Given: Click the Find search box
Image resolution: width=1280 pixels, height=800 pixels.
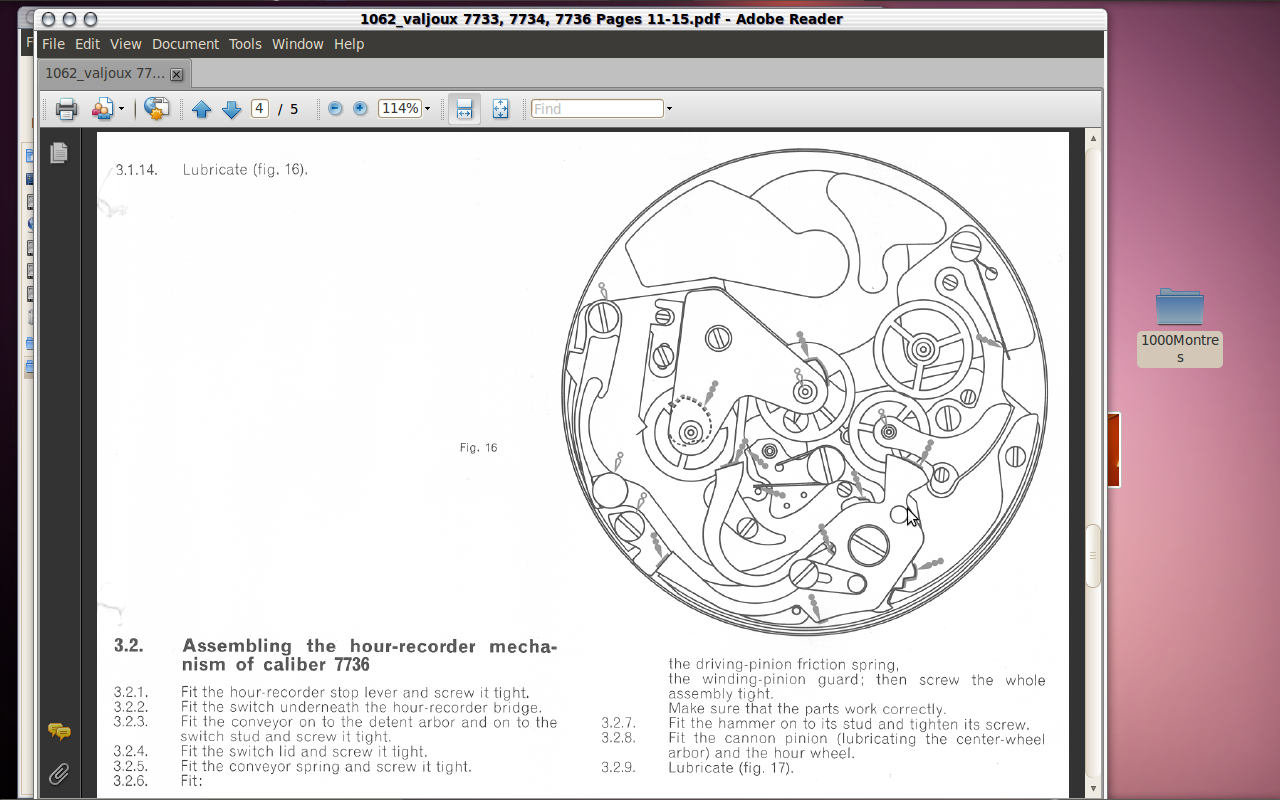Looking at the screenshot, I should [x=597, y=108].
